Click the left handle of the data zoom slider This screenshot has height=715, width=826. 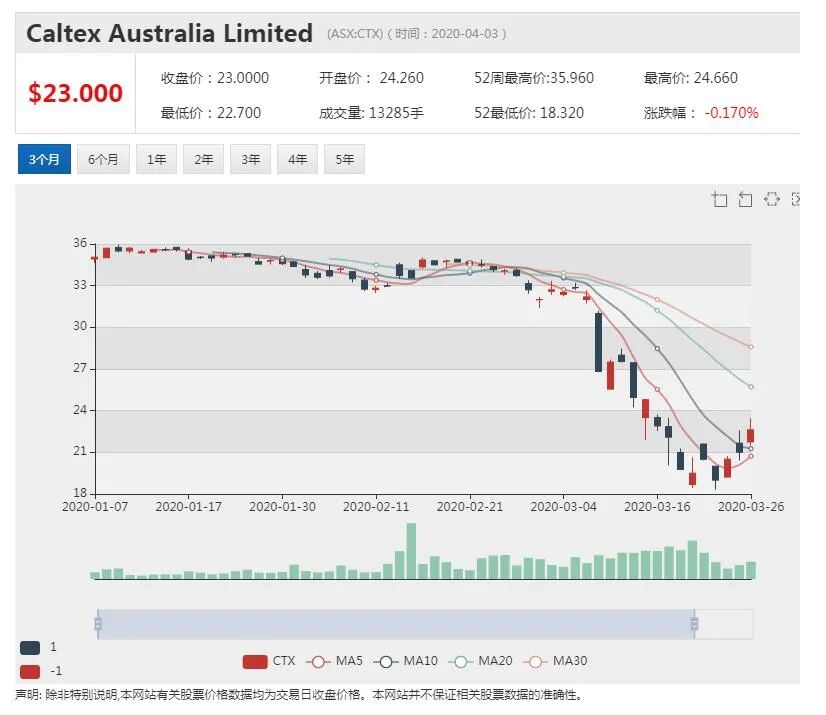pyautogui.click(x=98, y=624)
